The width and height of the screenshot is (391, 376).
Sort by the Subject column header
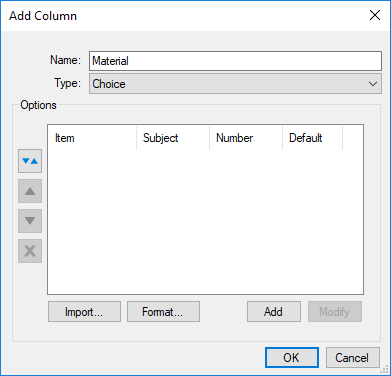(173, 138)
